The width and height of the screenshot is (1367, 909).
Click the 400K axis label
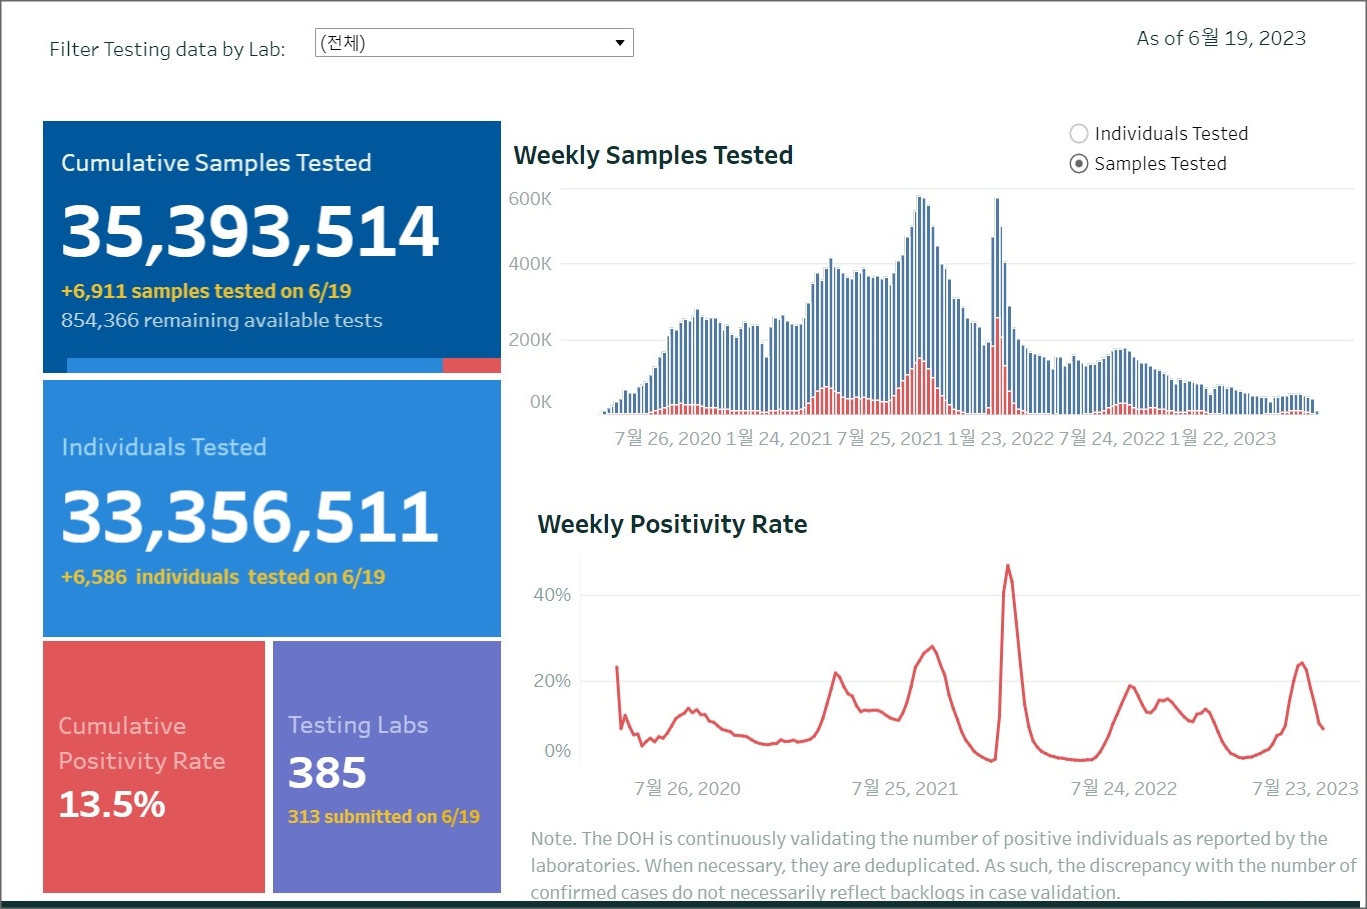(530, 264)
